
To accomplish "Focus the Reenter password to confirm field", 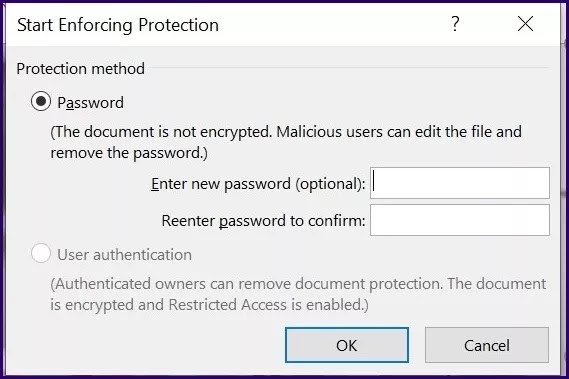I will pyautogui.click(x=460, y=220).
